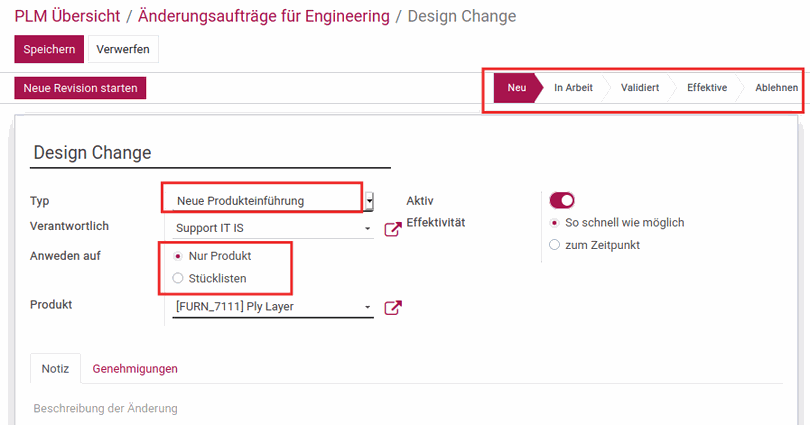The width and height of the screenshot is (810, 425).
Task: Open the Produkt dropdown arrow
Action: [x=367, y=307]
